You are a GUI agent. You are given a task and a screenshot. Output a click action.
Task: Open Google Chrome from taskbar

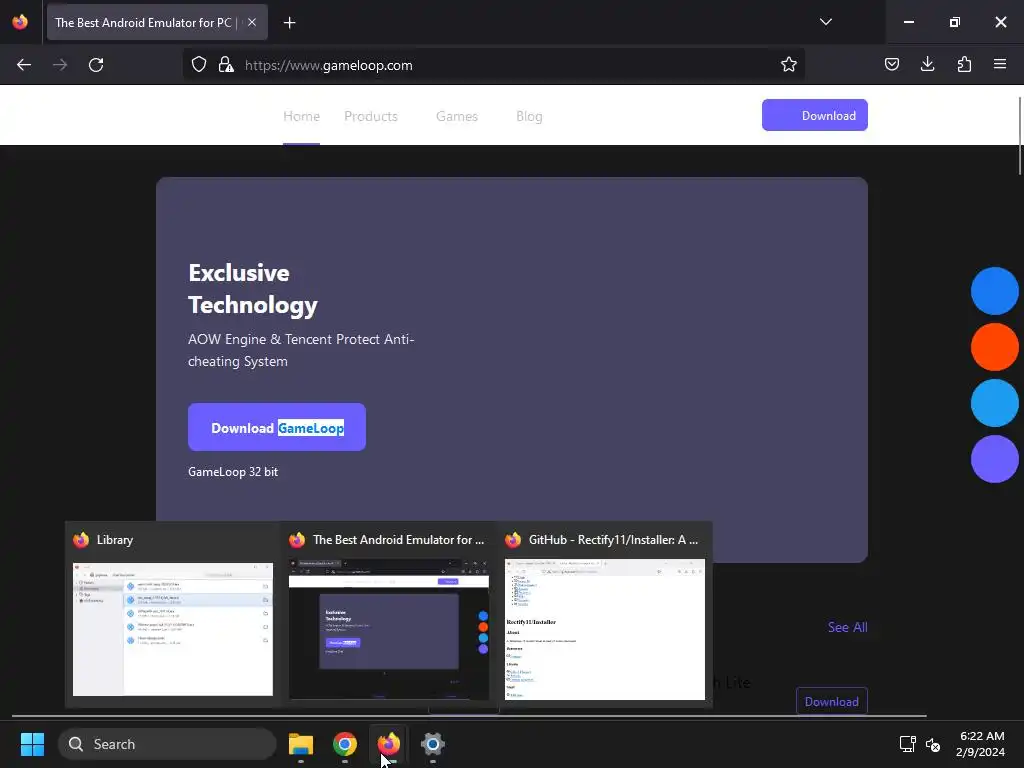(345, 744)
